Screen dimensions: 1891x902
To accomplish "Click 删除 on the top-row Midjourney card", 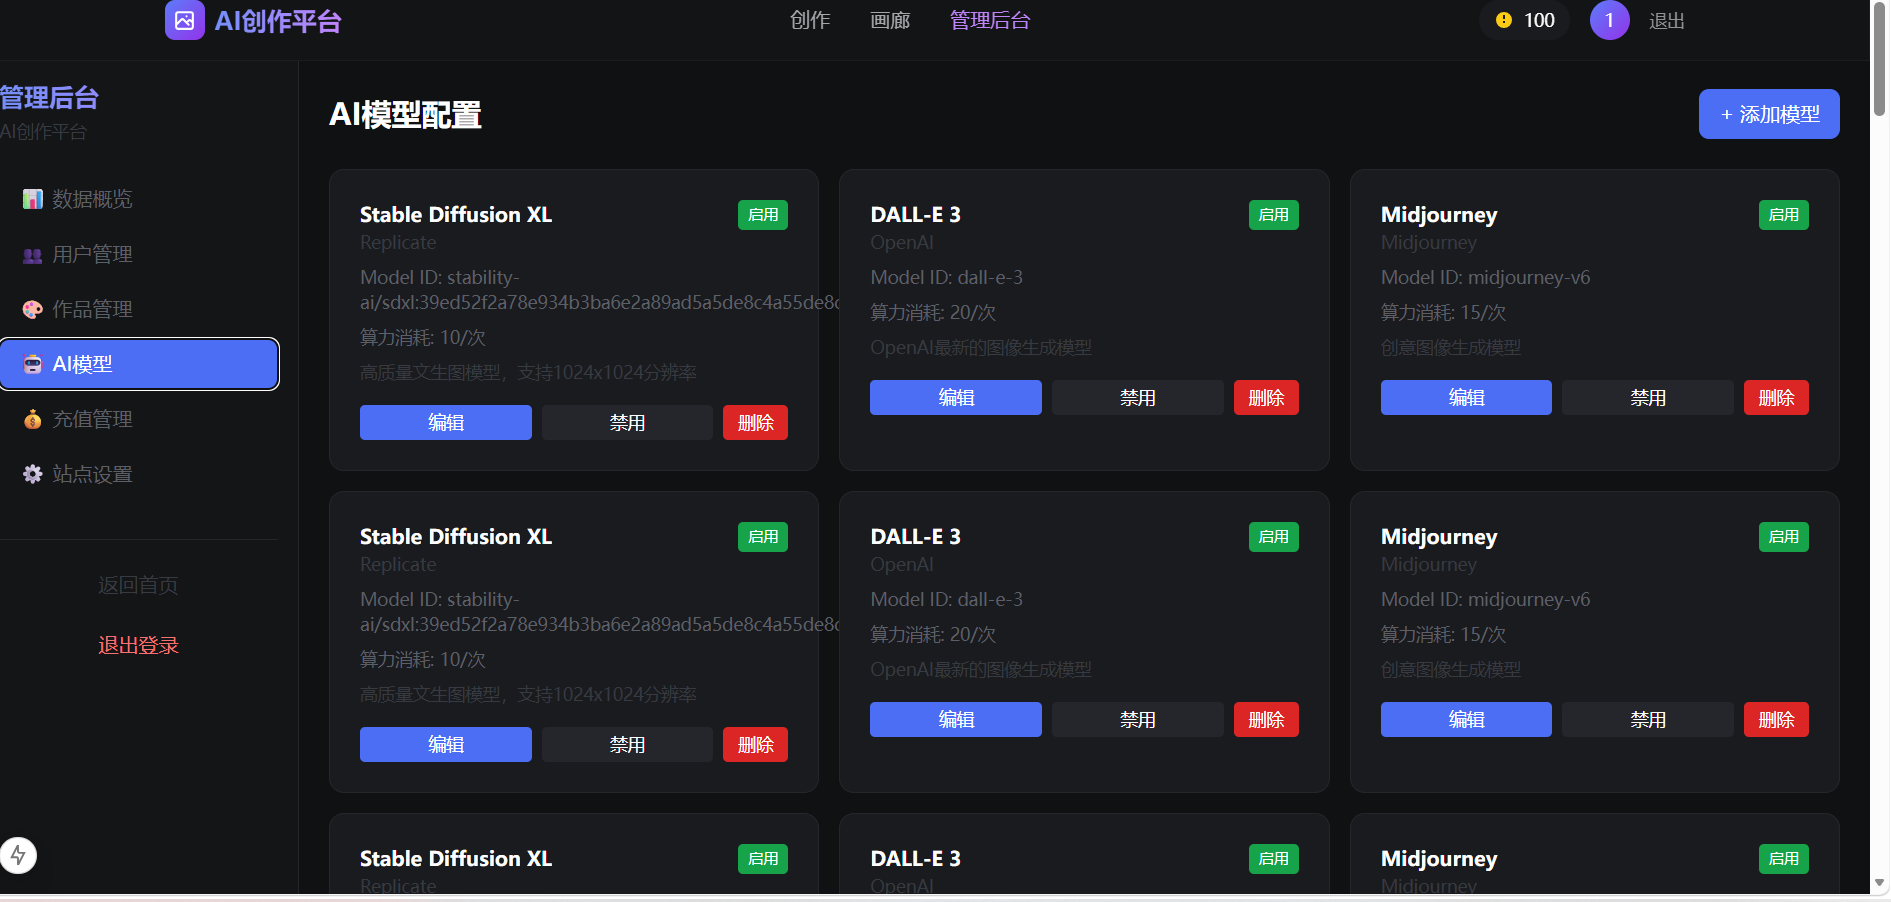I will pos(1776,397).
